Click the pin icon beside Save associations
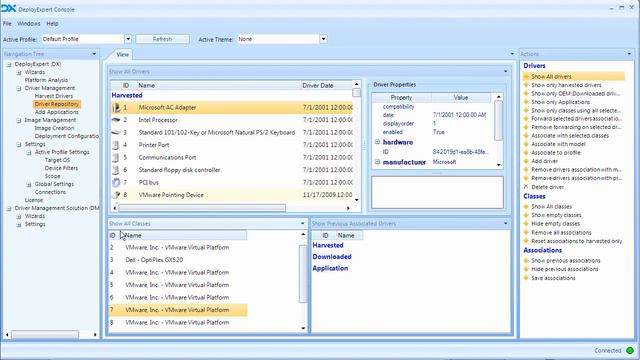The height and width of the screenshot is (360, 640). pyautogui.click(x=526, y=278)
